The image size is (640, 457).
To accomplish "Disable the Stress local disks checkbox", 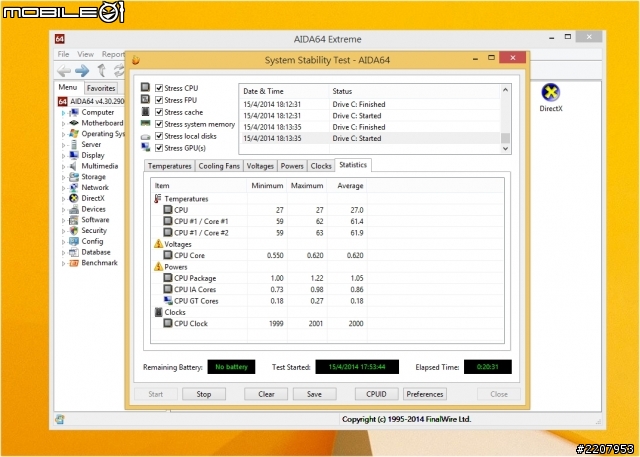I will (159, 136).
